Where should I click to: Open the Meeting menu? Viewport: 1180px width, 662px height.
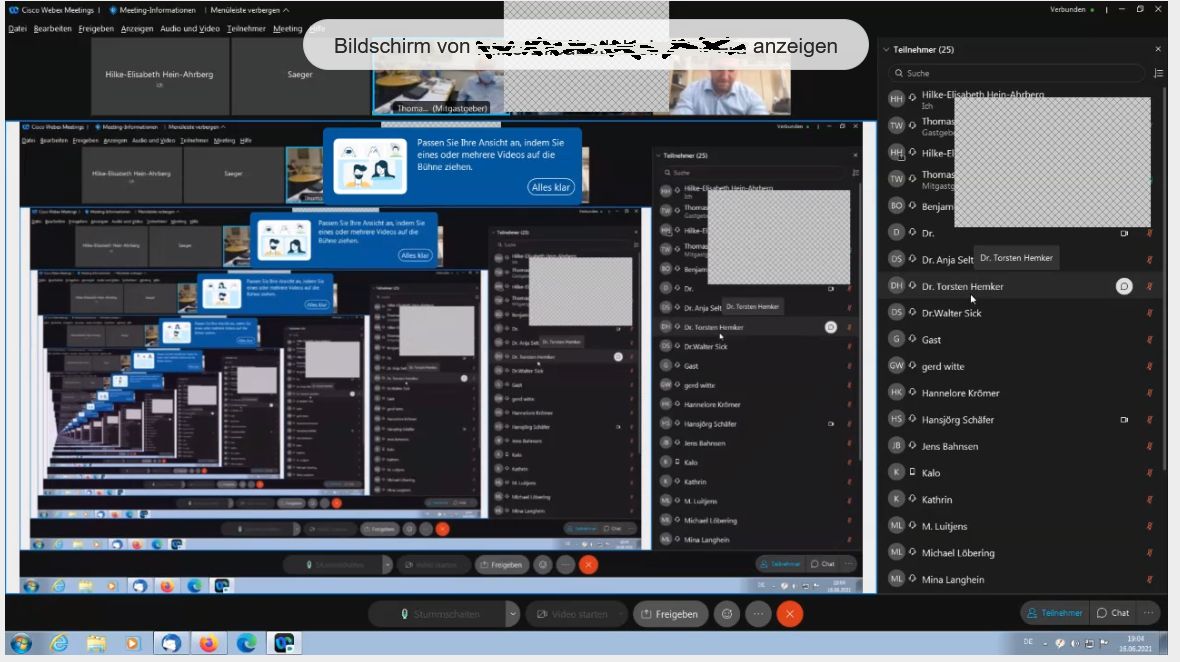pos(287,29)
